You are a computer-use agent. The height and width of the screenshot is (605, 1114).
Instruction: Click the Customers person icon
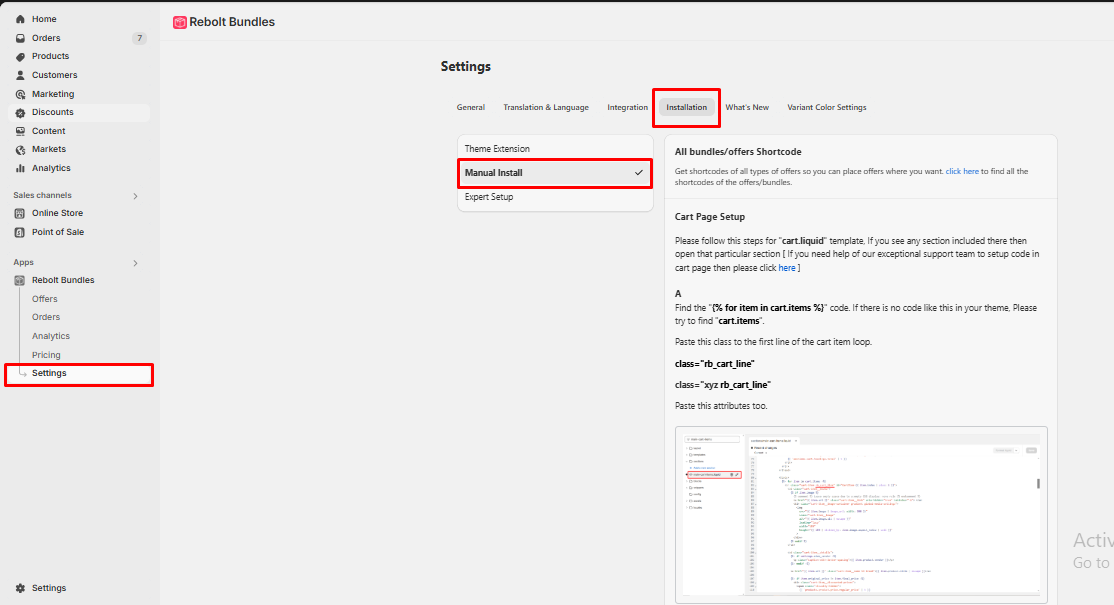click(20, 75)
